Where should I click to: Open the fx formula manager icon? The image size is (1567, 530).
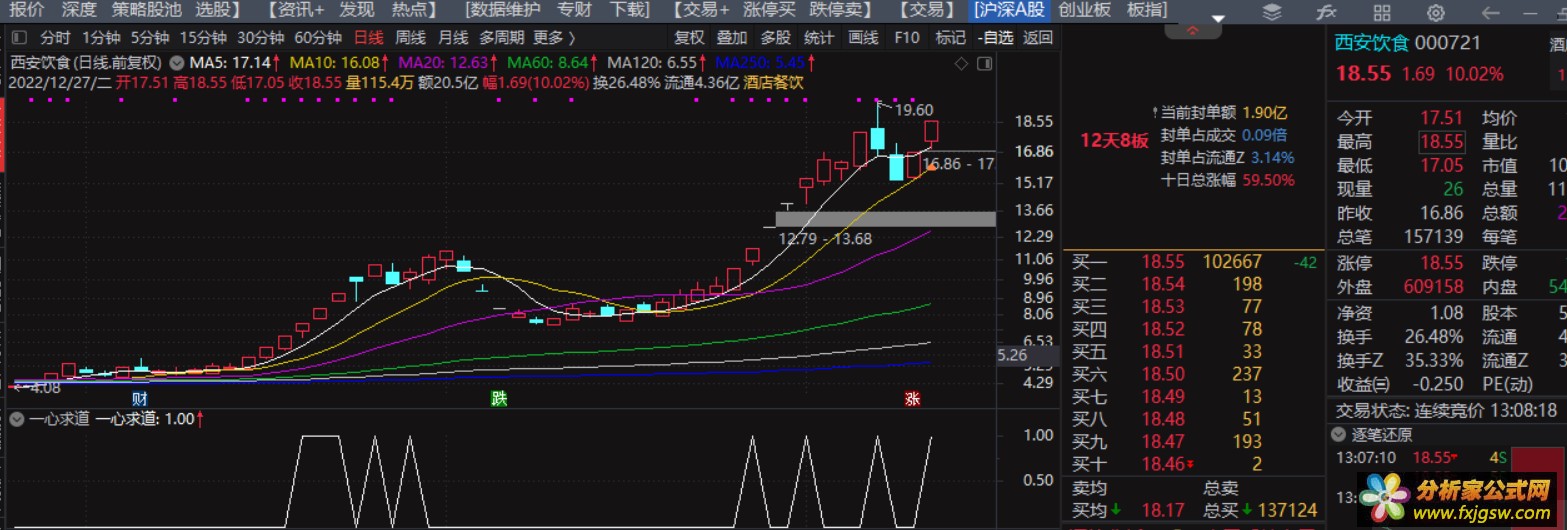tap(1326, 12)
